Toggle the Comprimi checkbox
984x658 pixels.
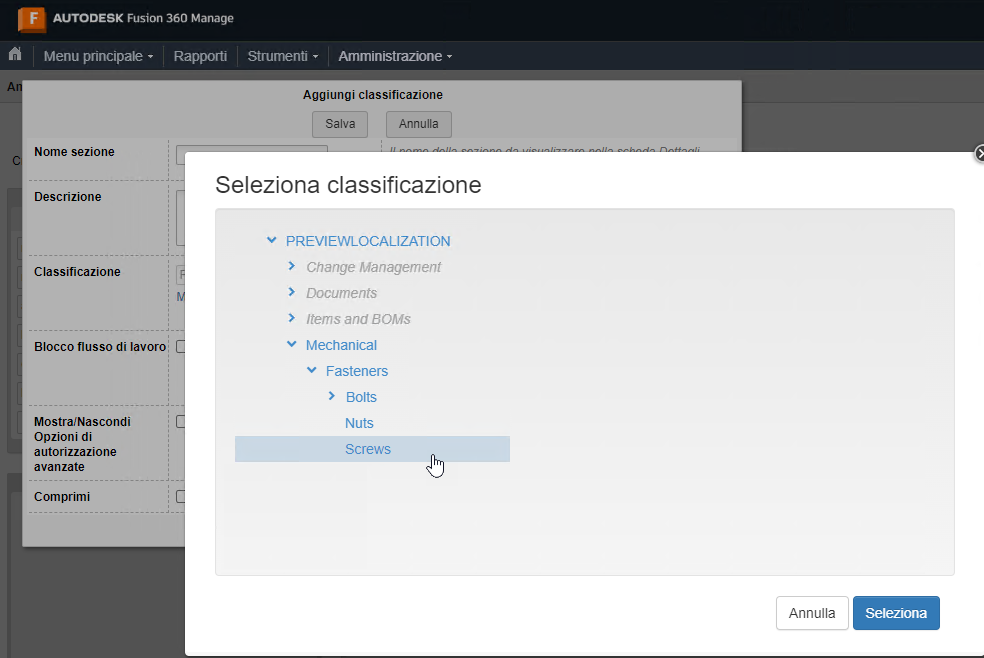[181, 494]
